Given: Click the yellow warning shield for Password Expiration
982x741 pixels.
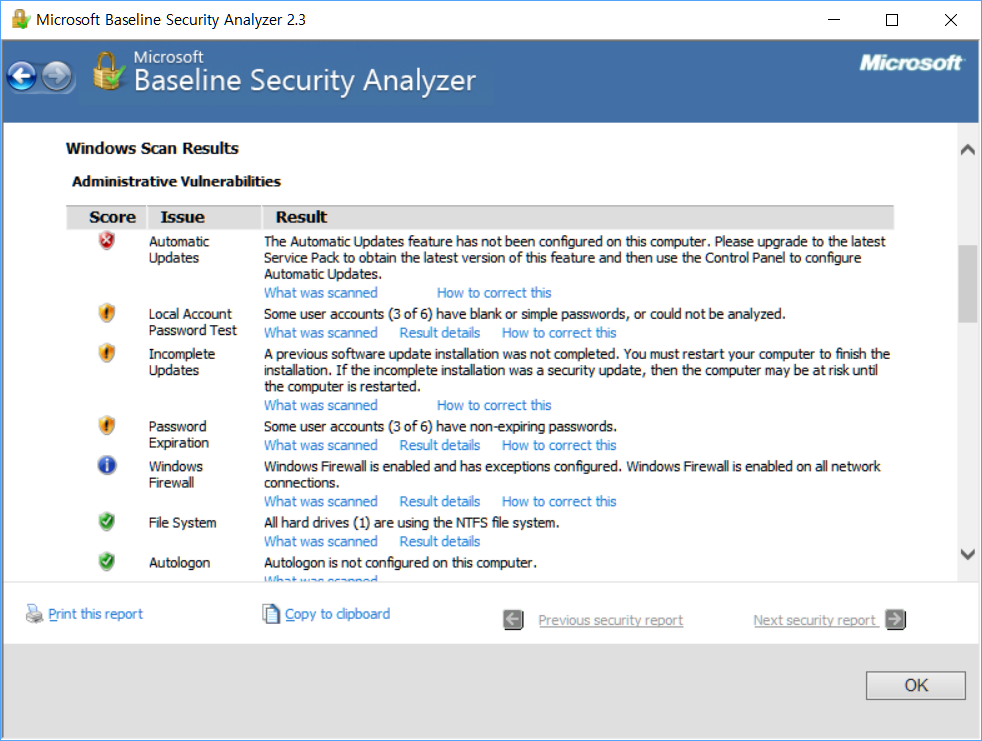Looking at the screenshot, I should pos(107,425).
